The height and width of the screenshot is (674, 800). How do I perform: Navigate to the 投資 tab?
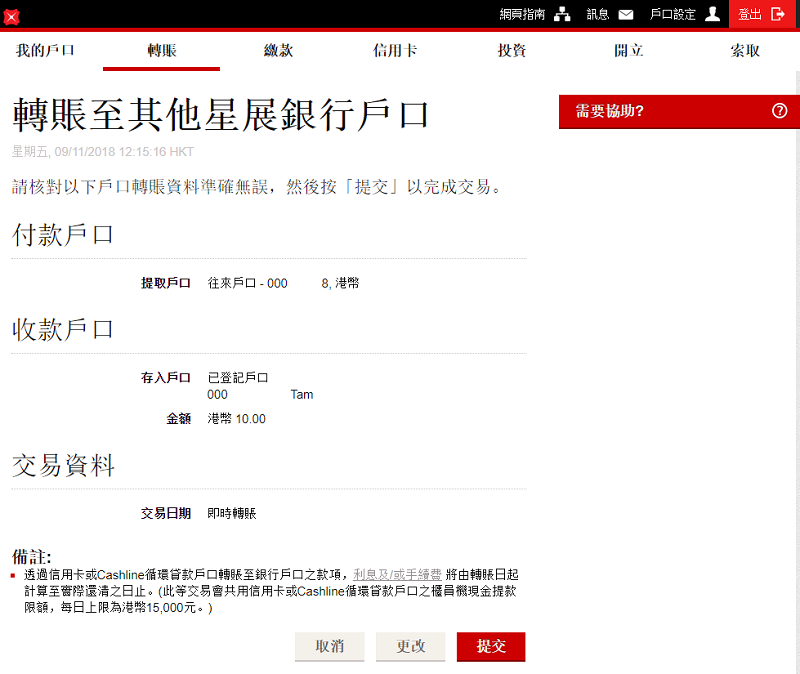click(x=511, y=50)
